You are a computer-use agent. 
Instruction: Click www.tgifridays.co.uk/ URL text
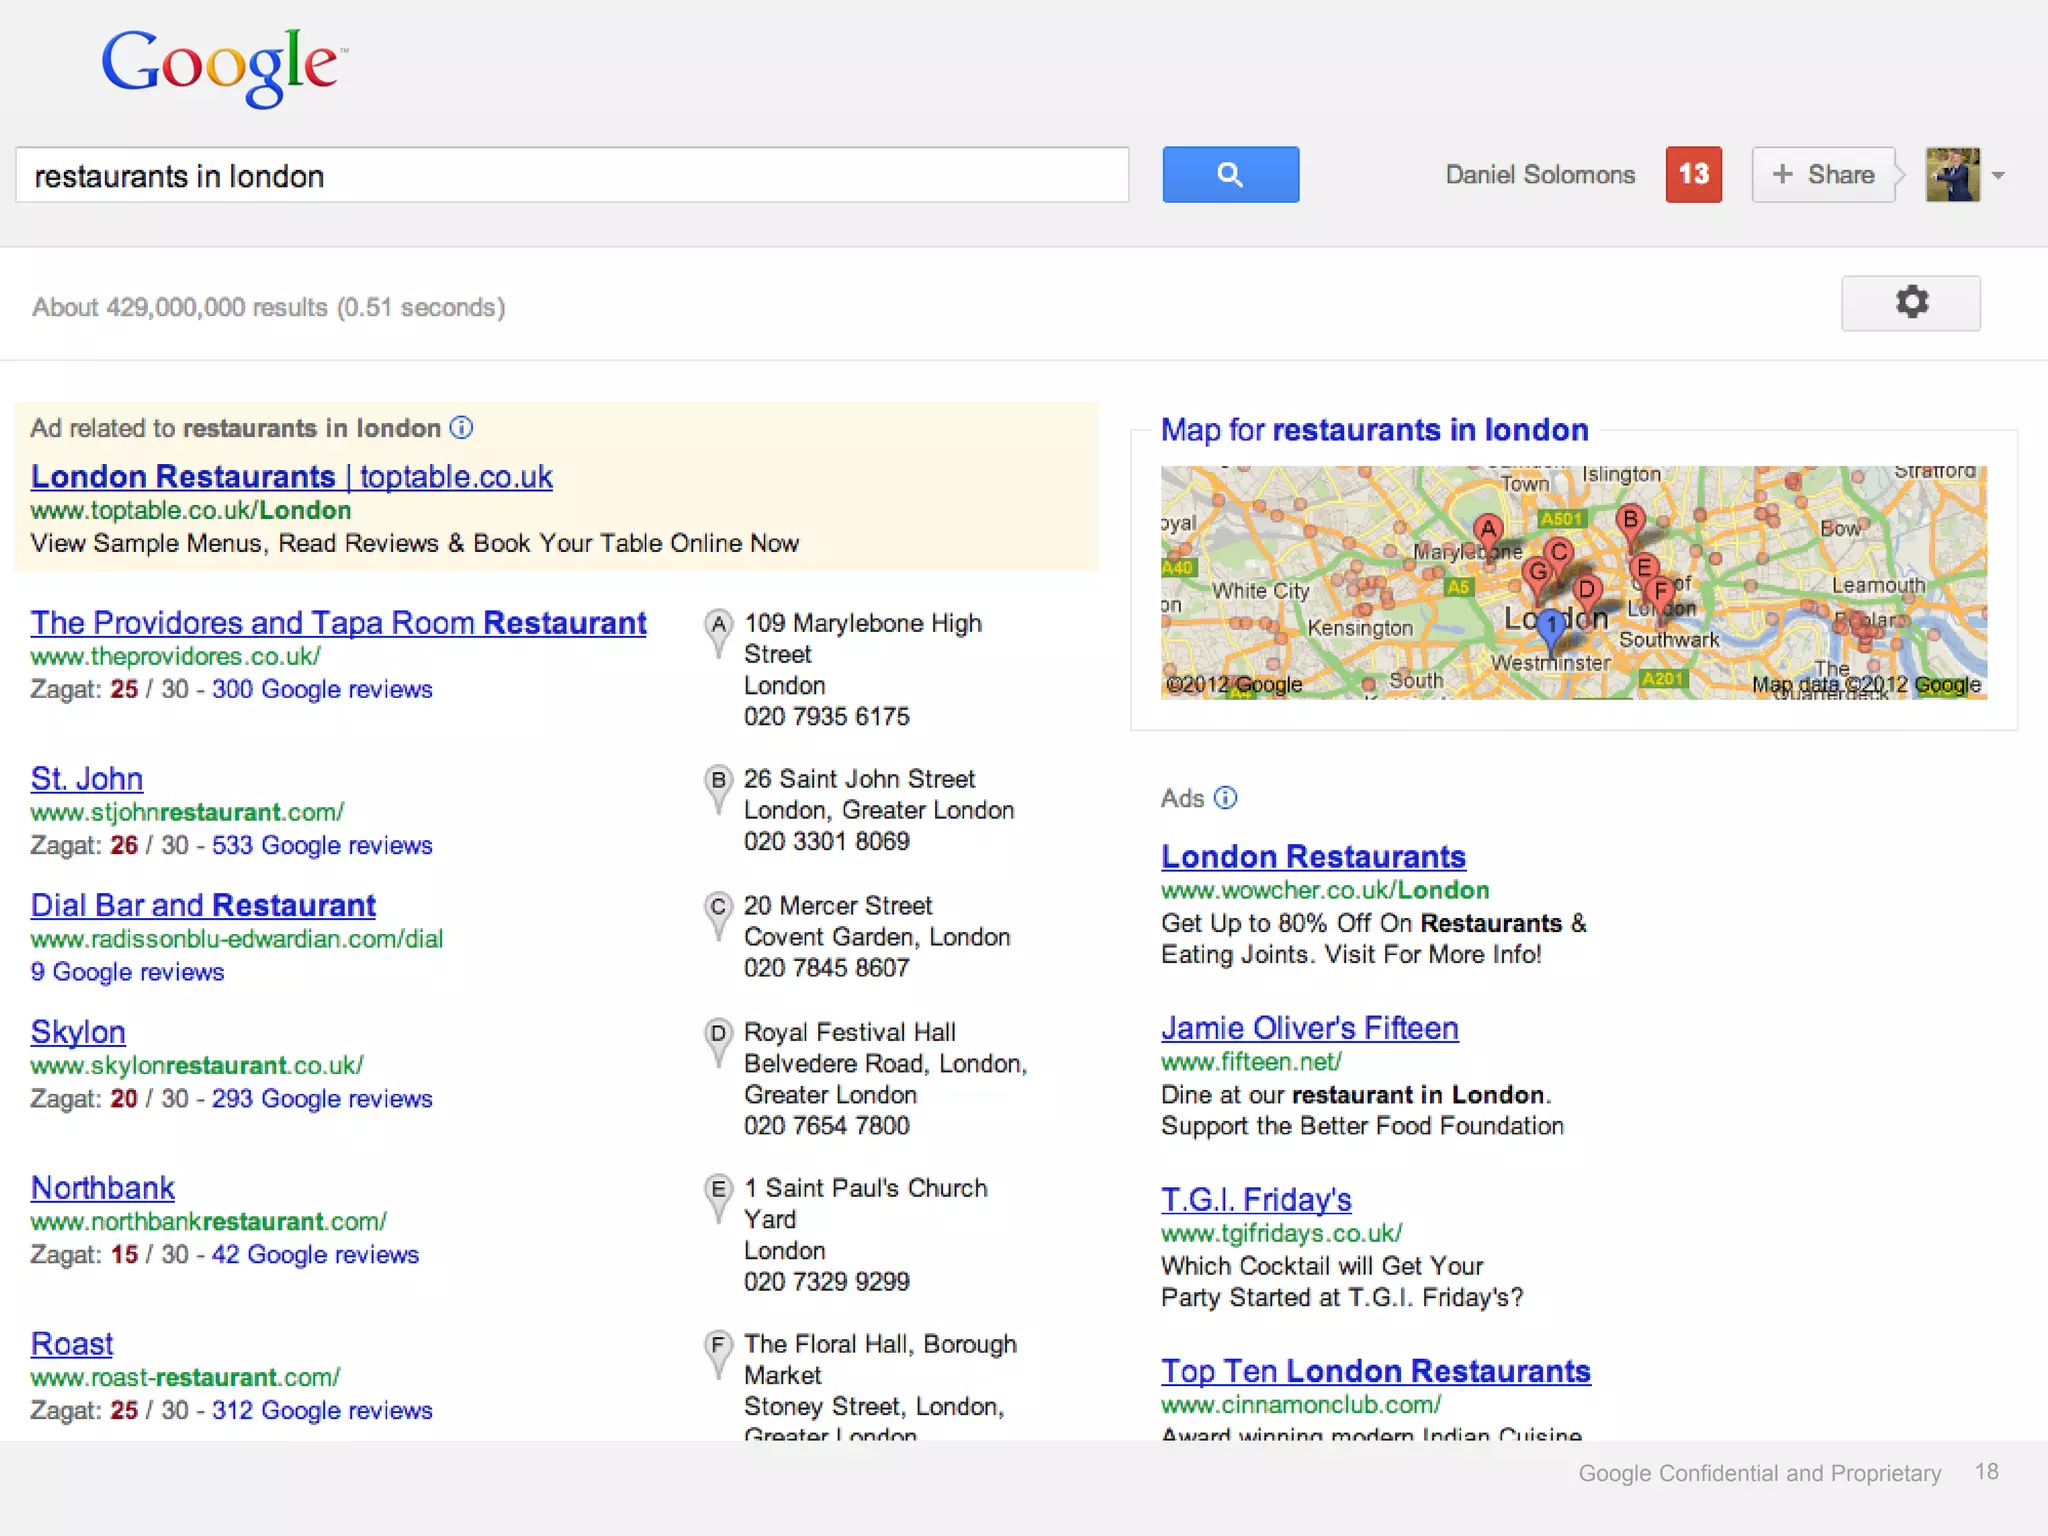coord(1282,1233)
